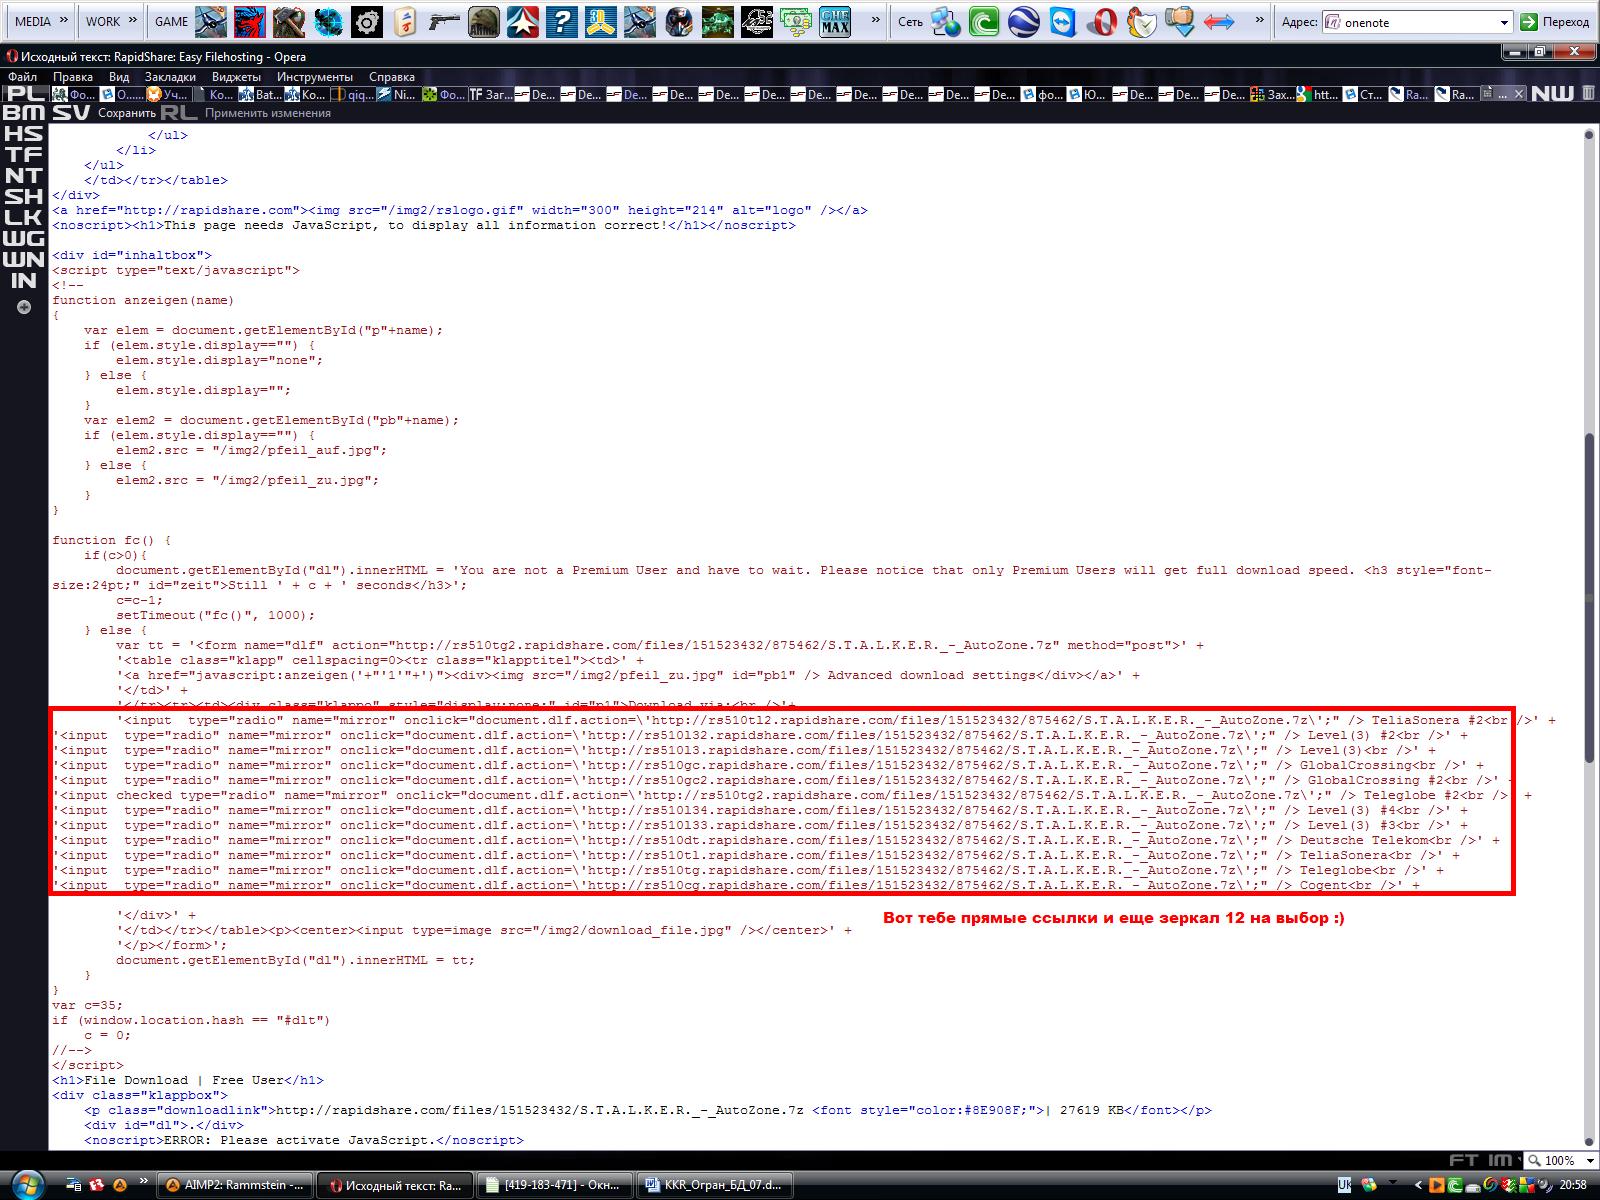This screenshot has height=1200, width=1600.
Task: Click the SV save icon button
Action: 71,113
